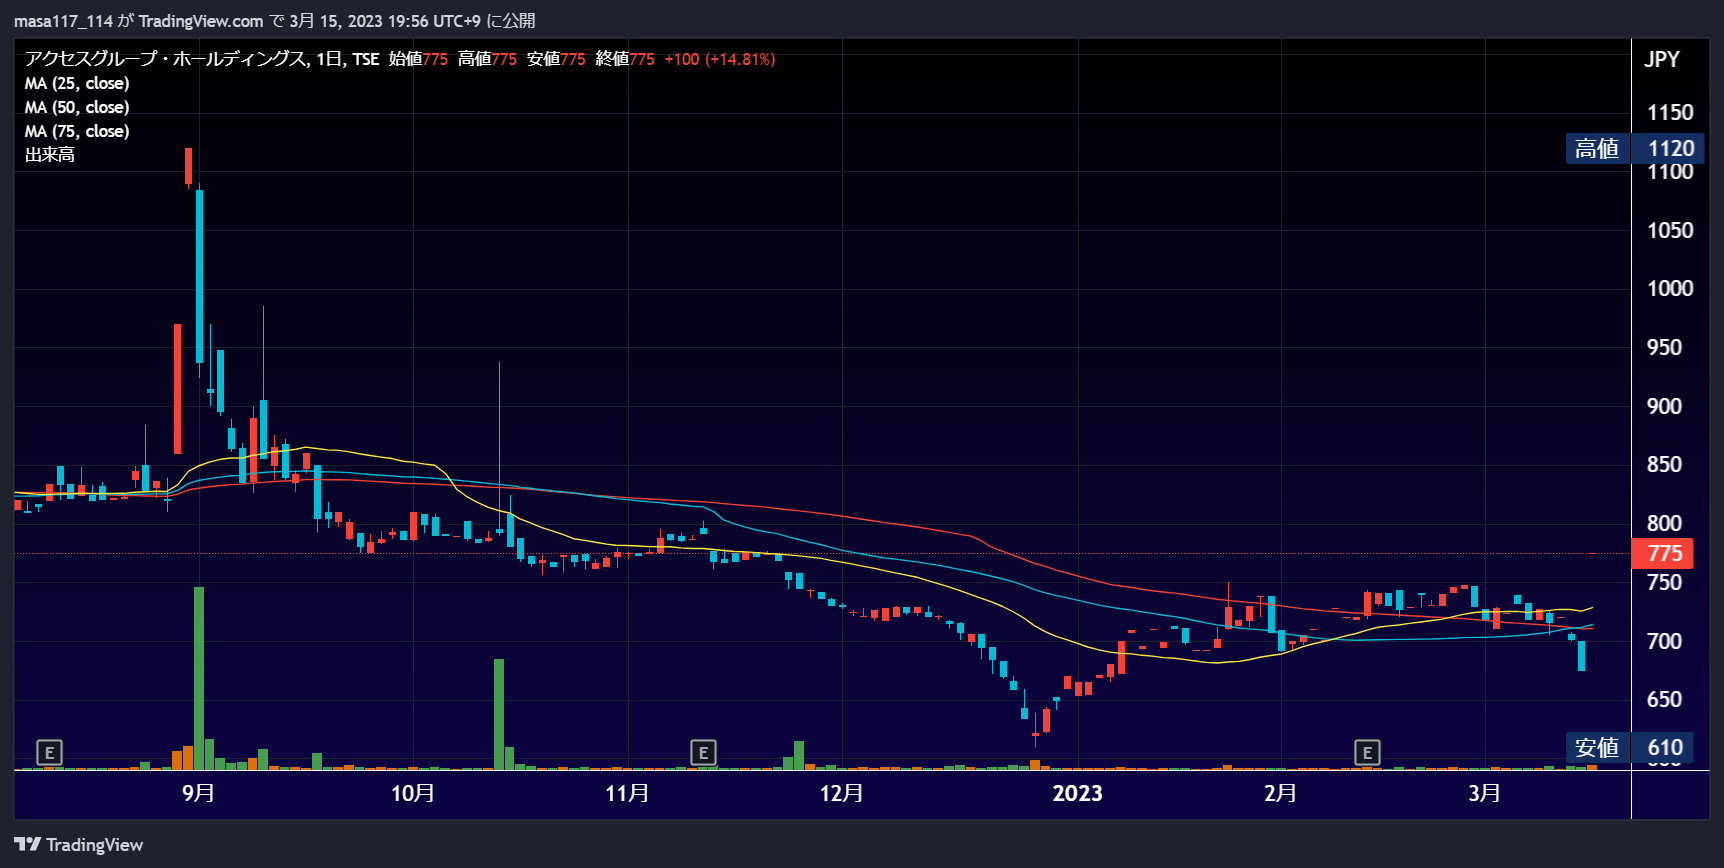Click the 3月 label on the time axis
This screenshot has width=1724, height=868.
[1484, 793]
